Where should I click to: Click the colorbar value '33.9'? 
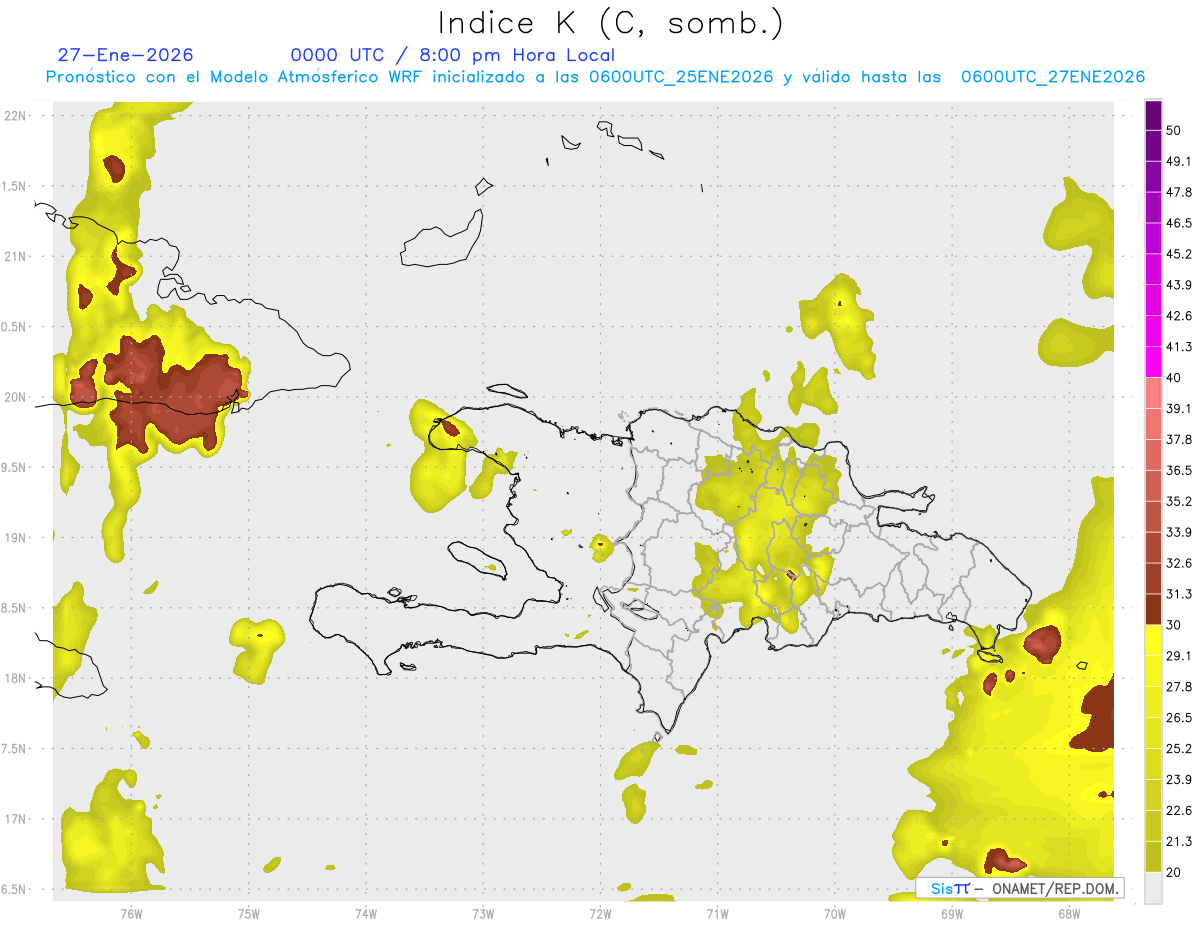click(x=1179, y=532)
